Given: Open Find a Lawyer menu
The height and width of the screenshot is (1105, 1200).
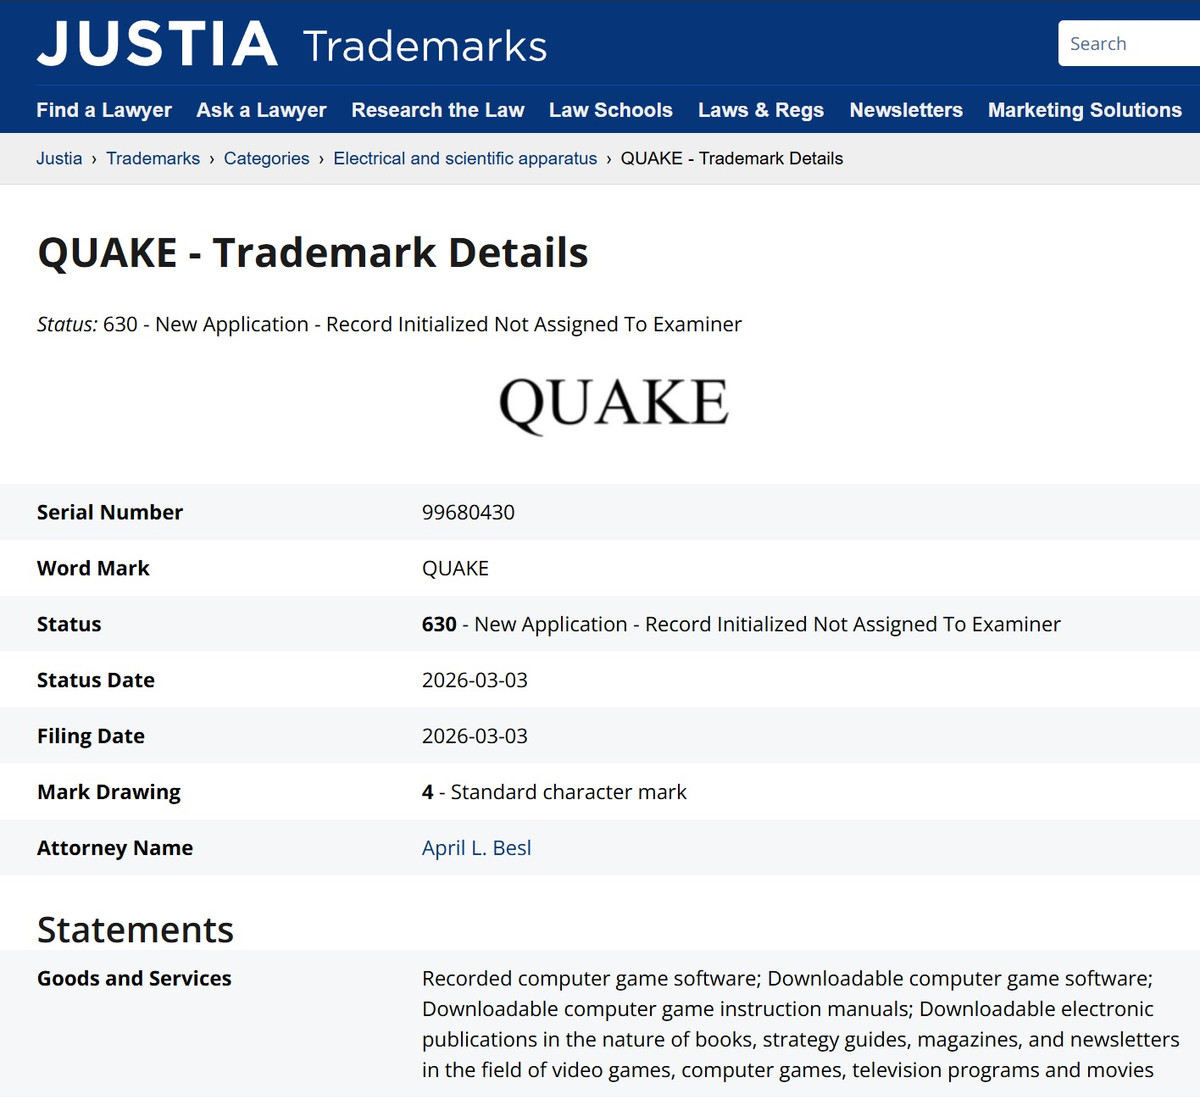Looking at the screenshot, I should [104, 110].
